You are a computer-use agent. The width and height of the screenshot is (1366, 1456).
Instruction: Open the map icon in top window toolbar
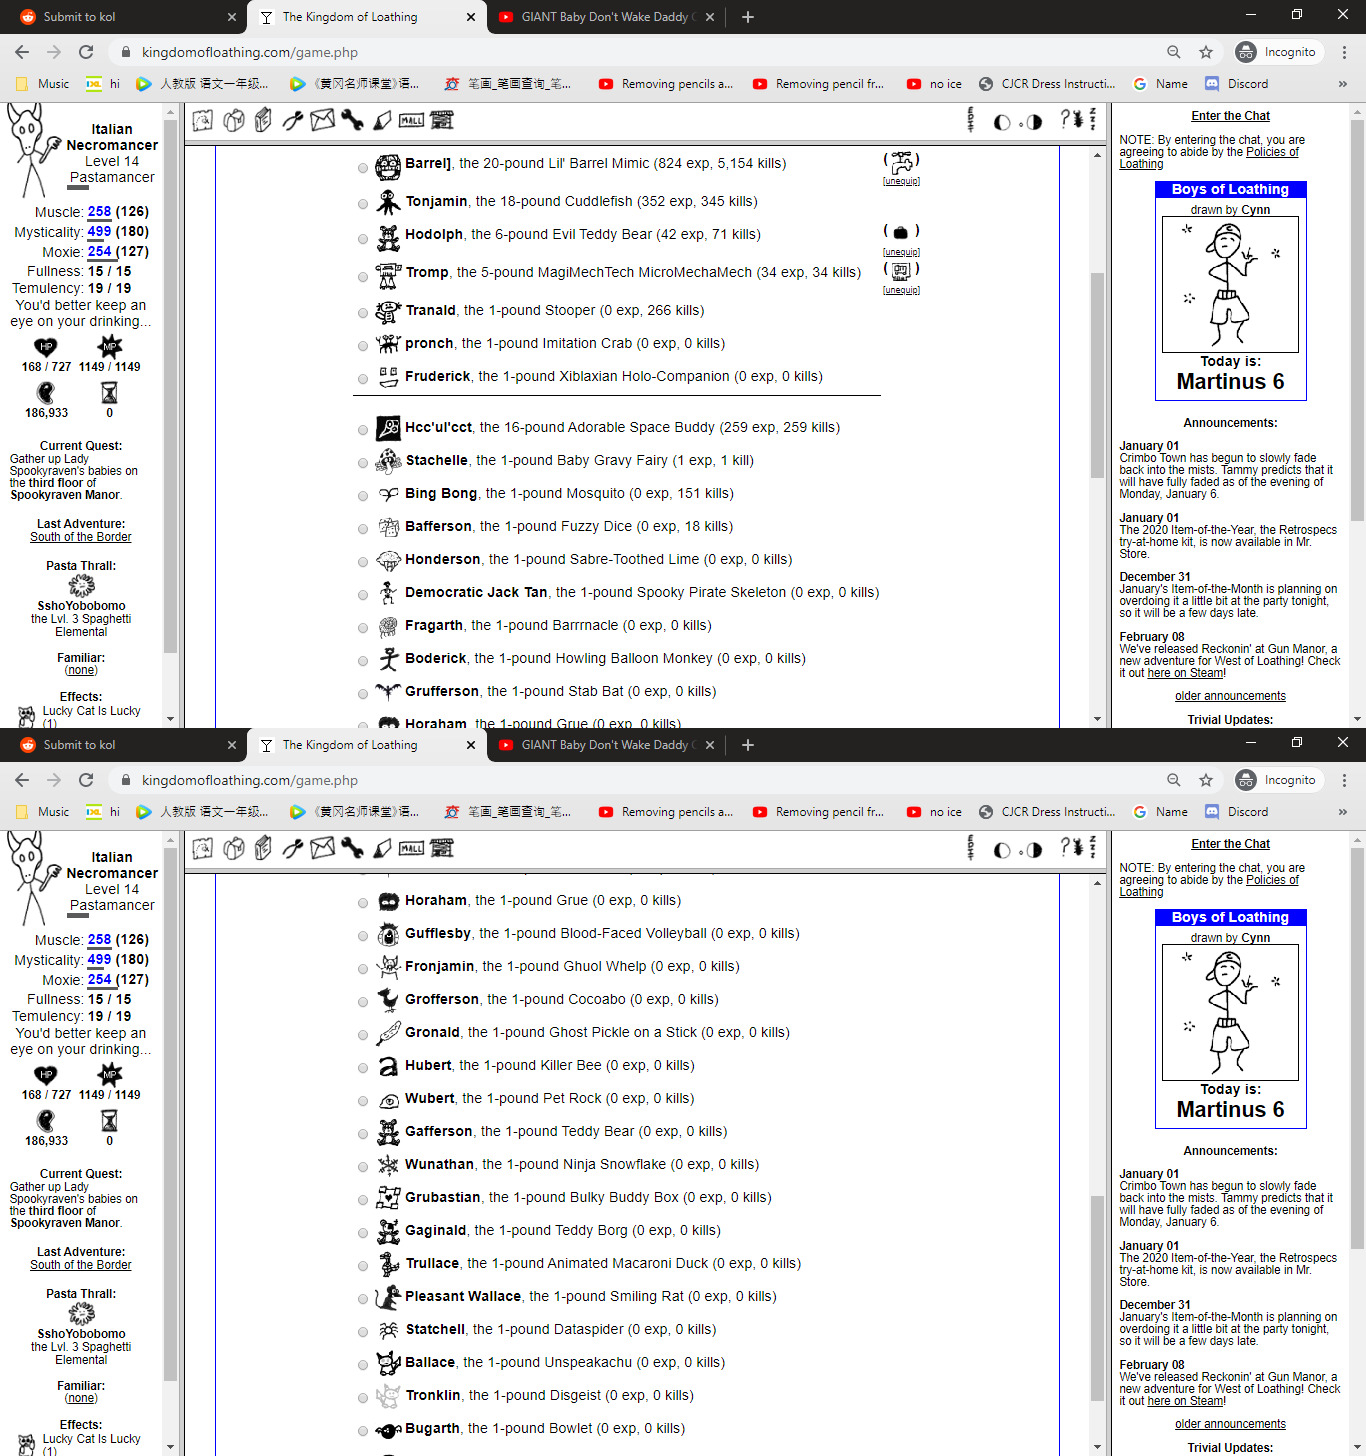pyautogui.click(x=203, y=121)
